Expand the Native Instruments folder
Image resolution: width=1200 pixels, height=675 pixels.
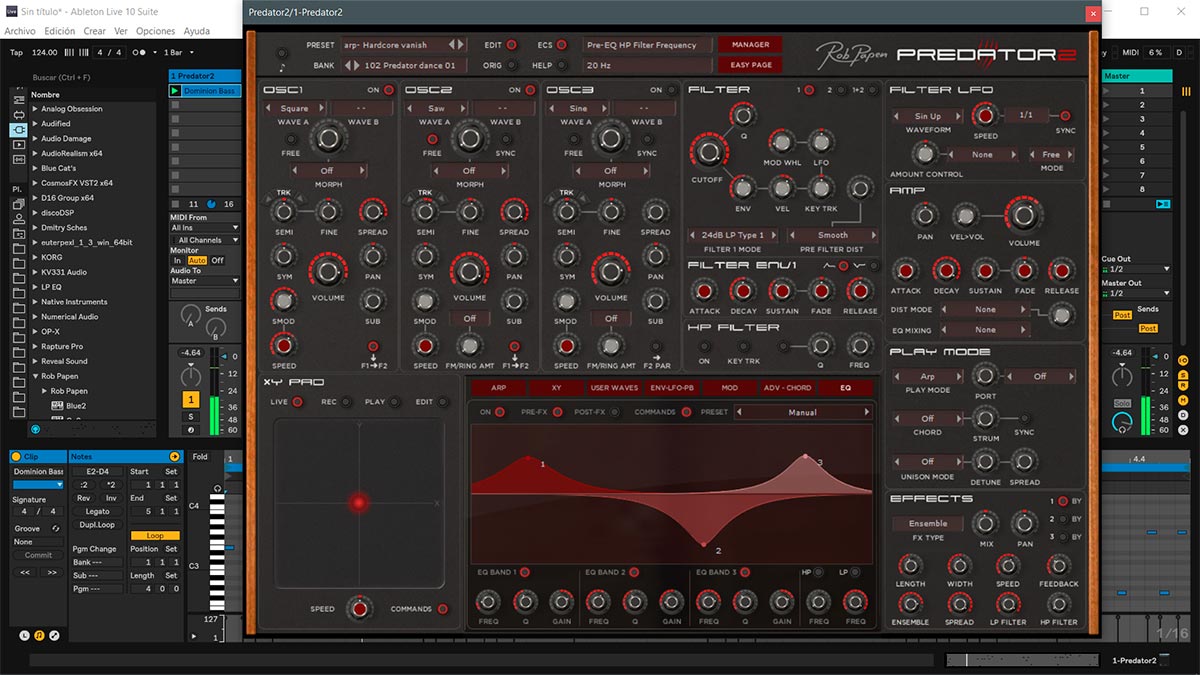35,302
